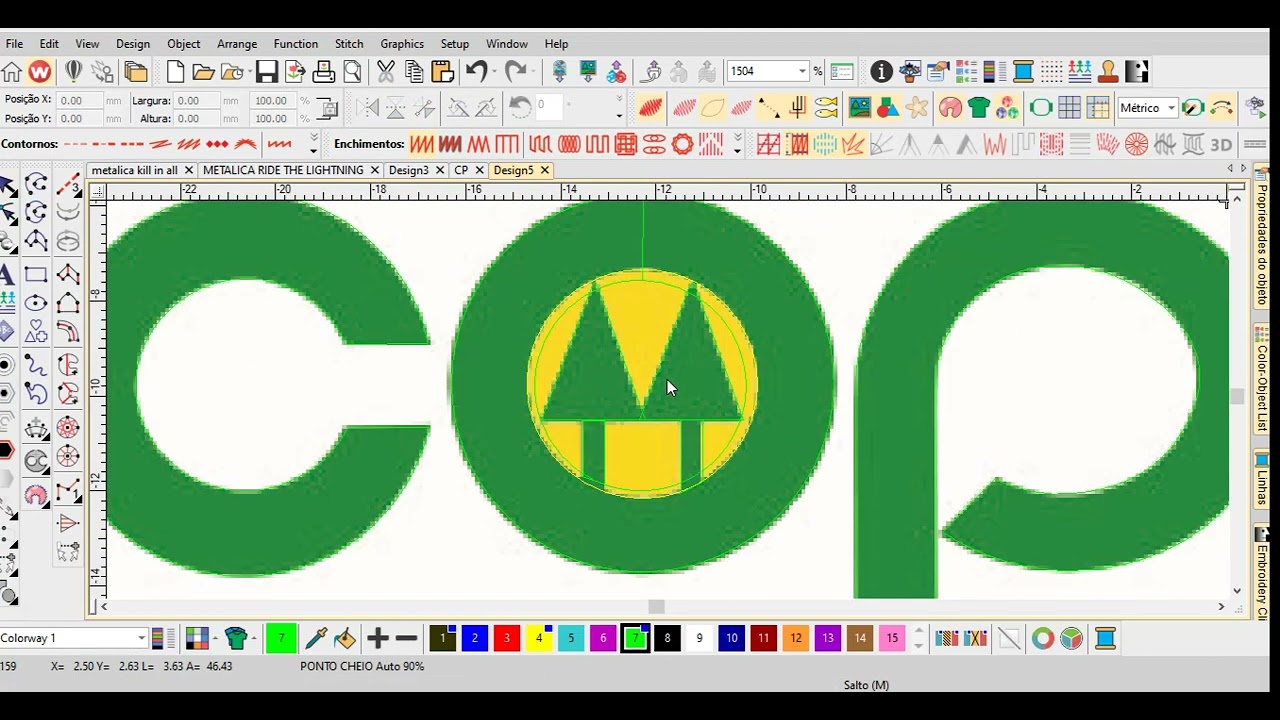Click the Largura width input field
The height and width of the screenshot is (720, 1280).
pyautogui.click(x=196, y=100)
